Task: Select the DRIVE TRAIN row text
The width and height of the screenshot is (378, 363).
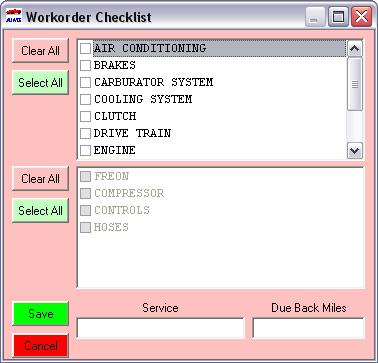Action: click(x=132, y=133)
